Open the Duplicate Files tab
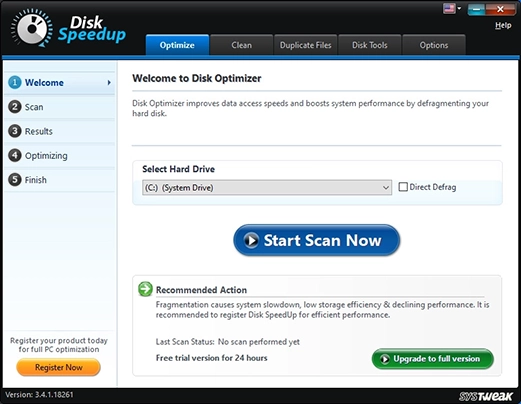The width and height of the screenshot is (521, 404). [305, 45]
